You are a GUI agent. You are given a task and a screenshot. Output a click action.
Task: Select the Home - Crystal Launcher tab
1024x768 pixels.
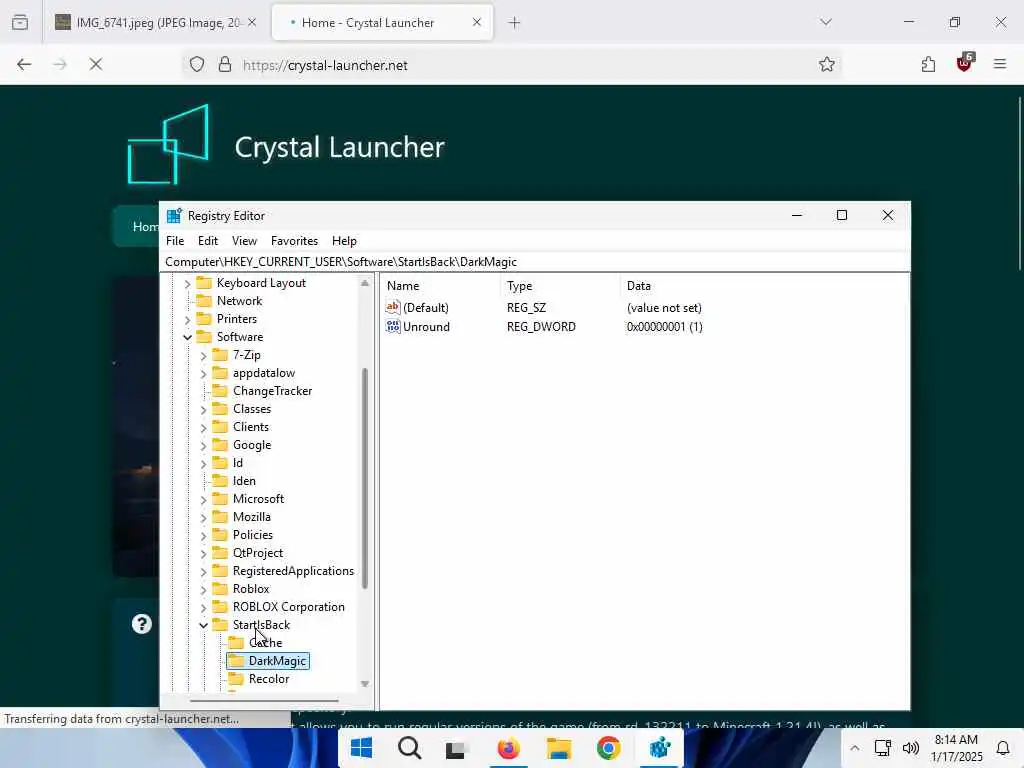tap(383, 23)
